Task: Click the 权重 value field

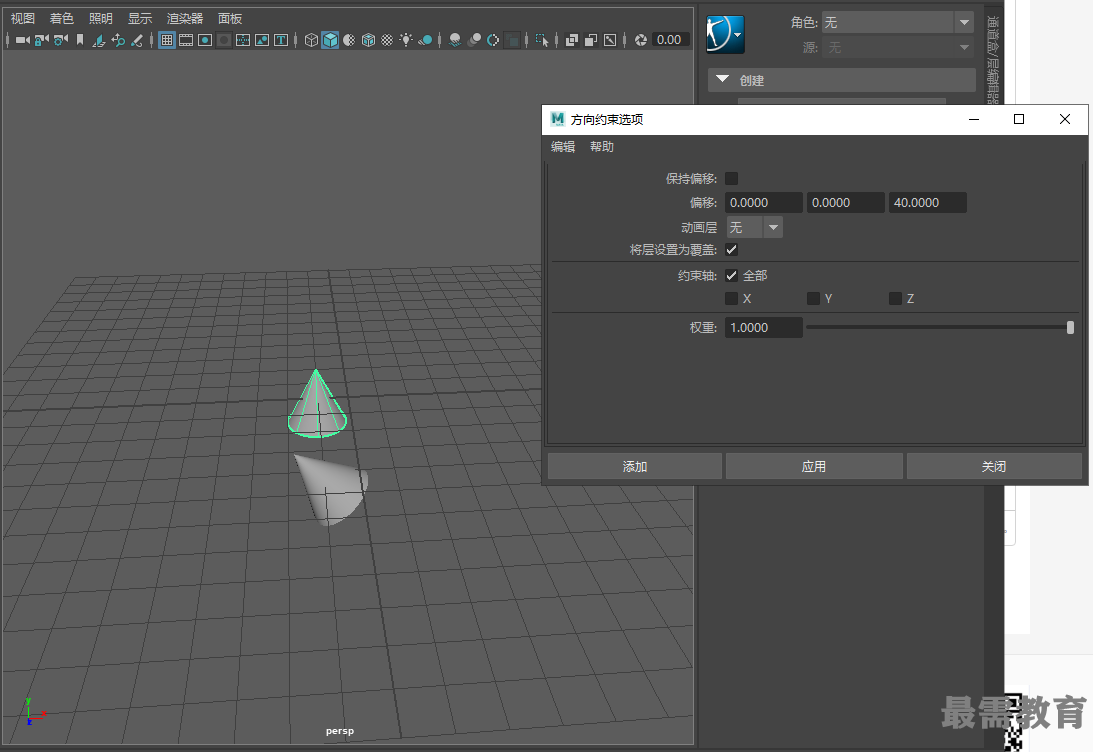Action: tap(763, 328)
